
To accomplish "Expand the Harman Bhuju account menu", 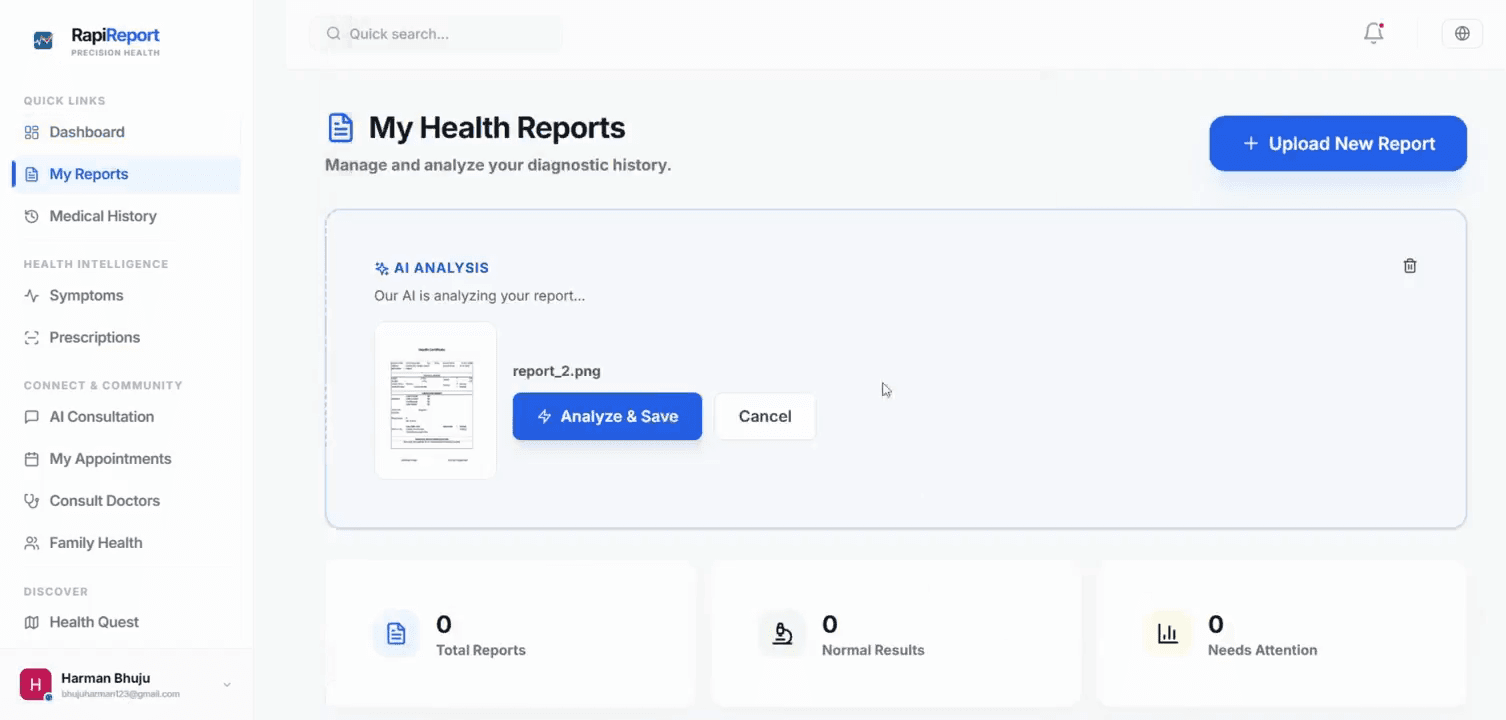I will point(227,685).
